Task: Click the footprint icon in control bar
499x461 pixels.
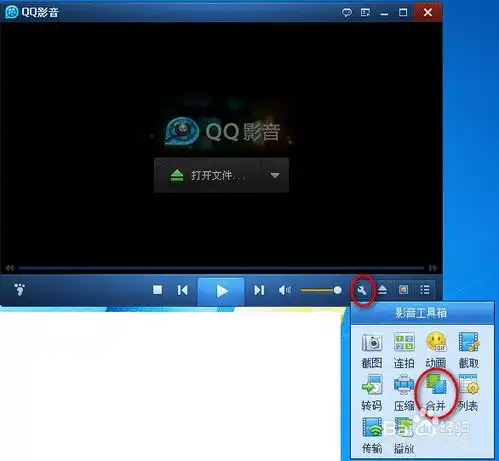Action: point(20,289)
